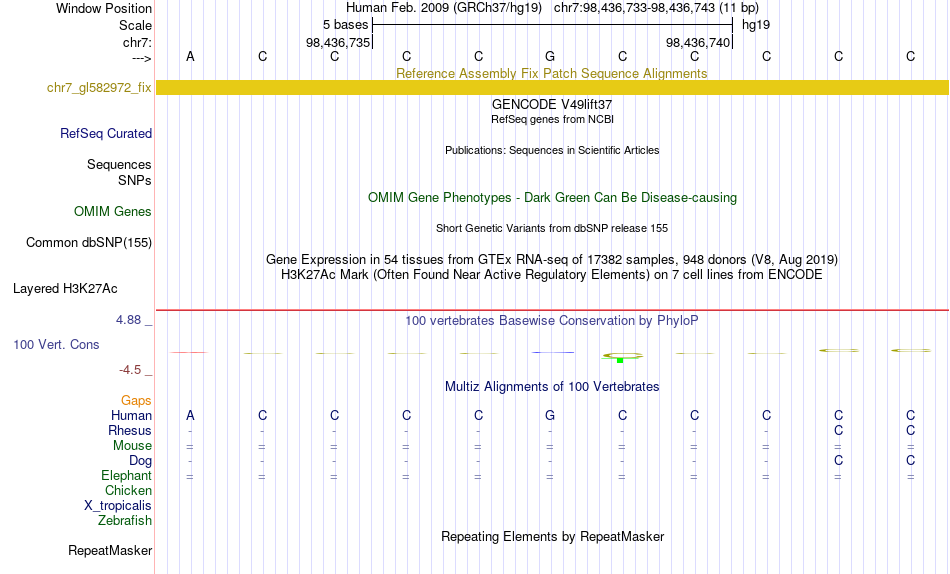Click the chr7: ruler label

tap(137, 42)
